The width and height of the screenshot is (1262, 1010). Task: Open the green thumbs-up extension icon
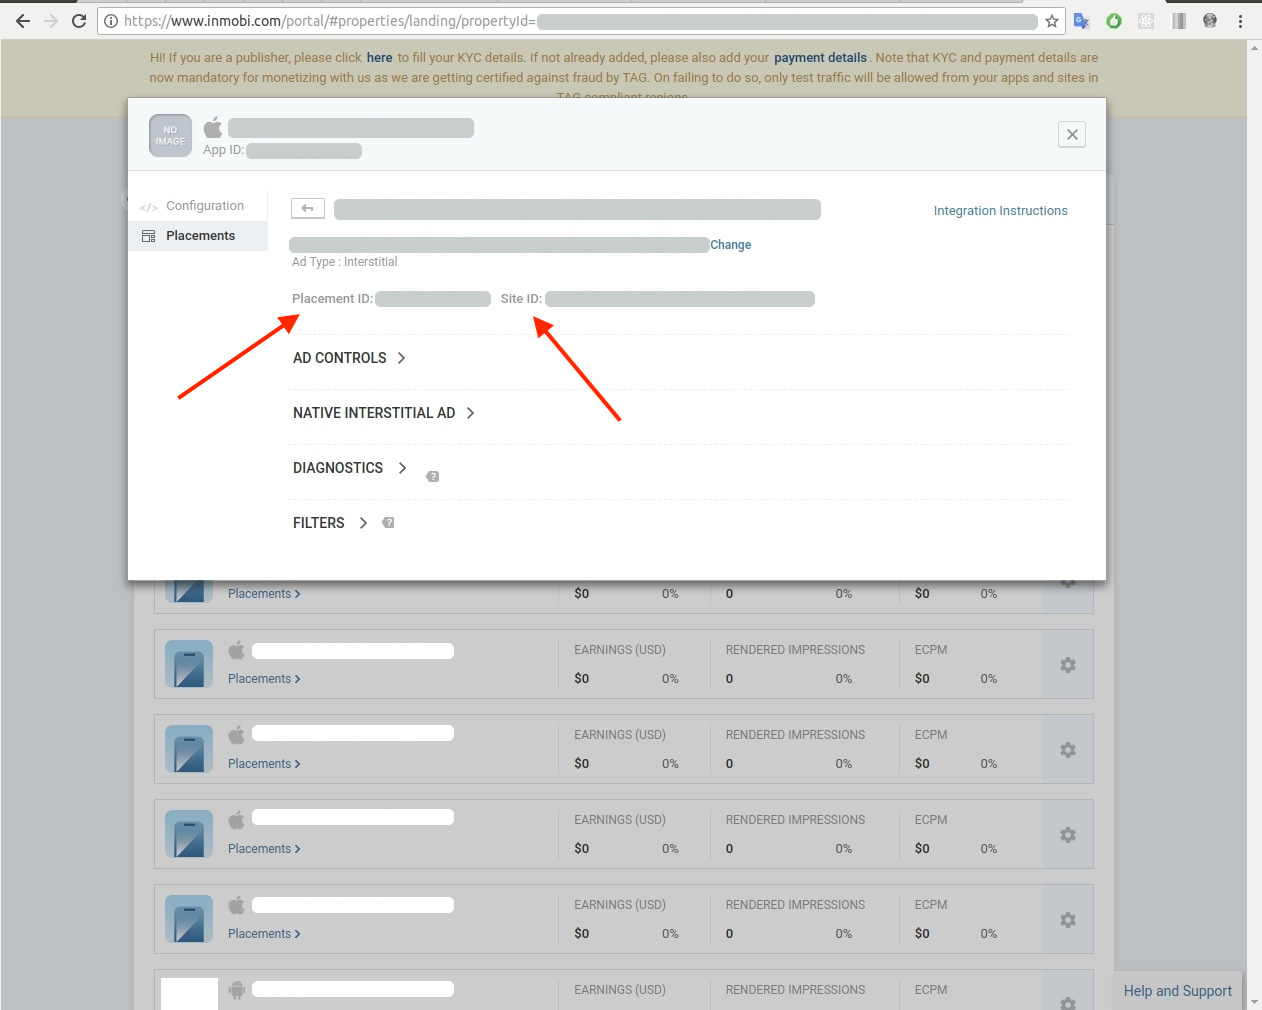[1113, 20]
